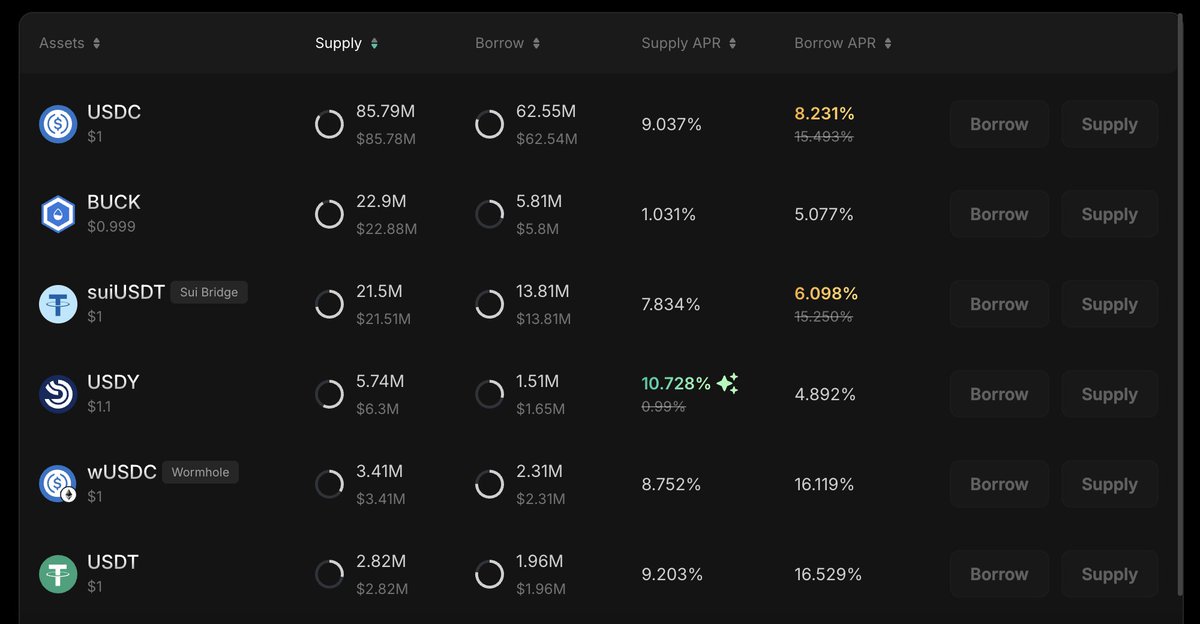Screen dimensions: 1200x624
Task: Click the USDY token icon
Action: 58,394
